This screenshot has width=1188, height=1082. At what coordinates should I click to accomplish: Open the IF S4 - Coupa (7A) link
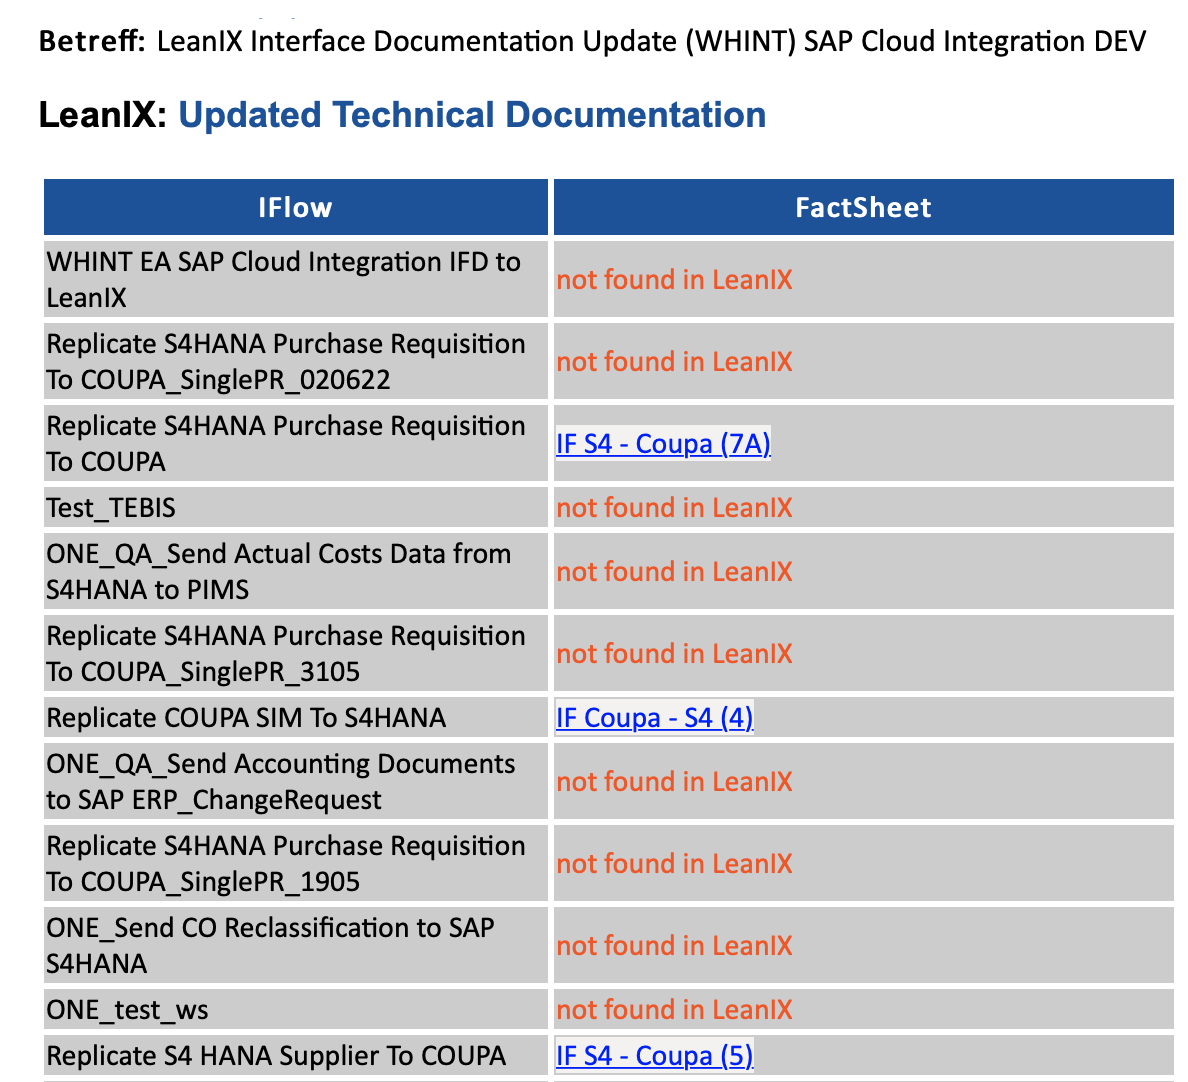point(663,443)
